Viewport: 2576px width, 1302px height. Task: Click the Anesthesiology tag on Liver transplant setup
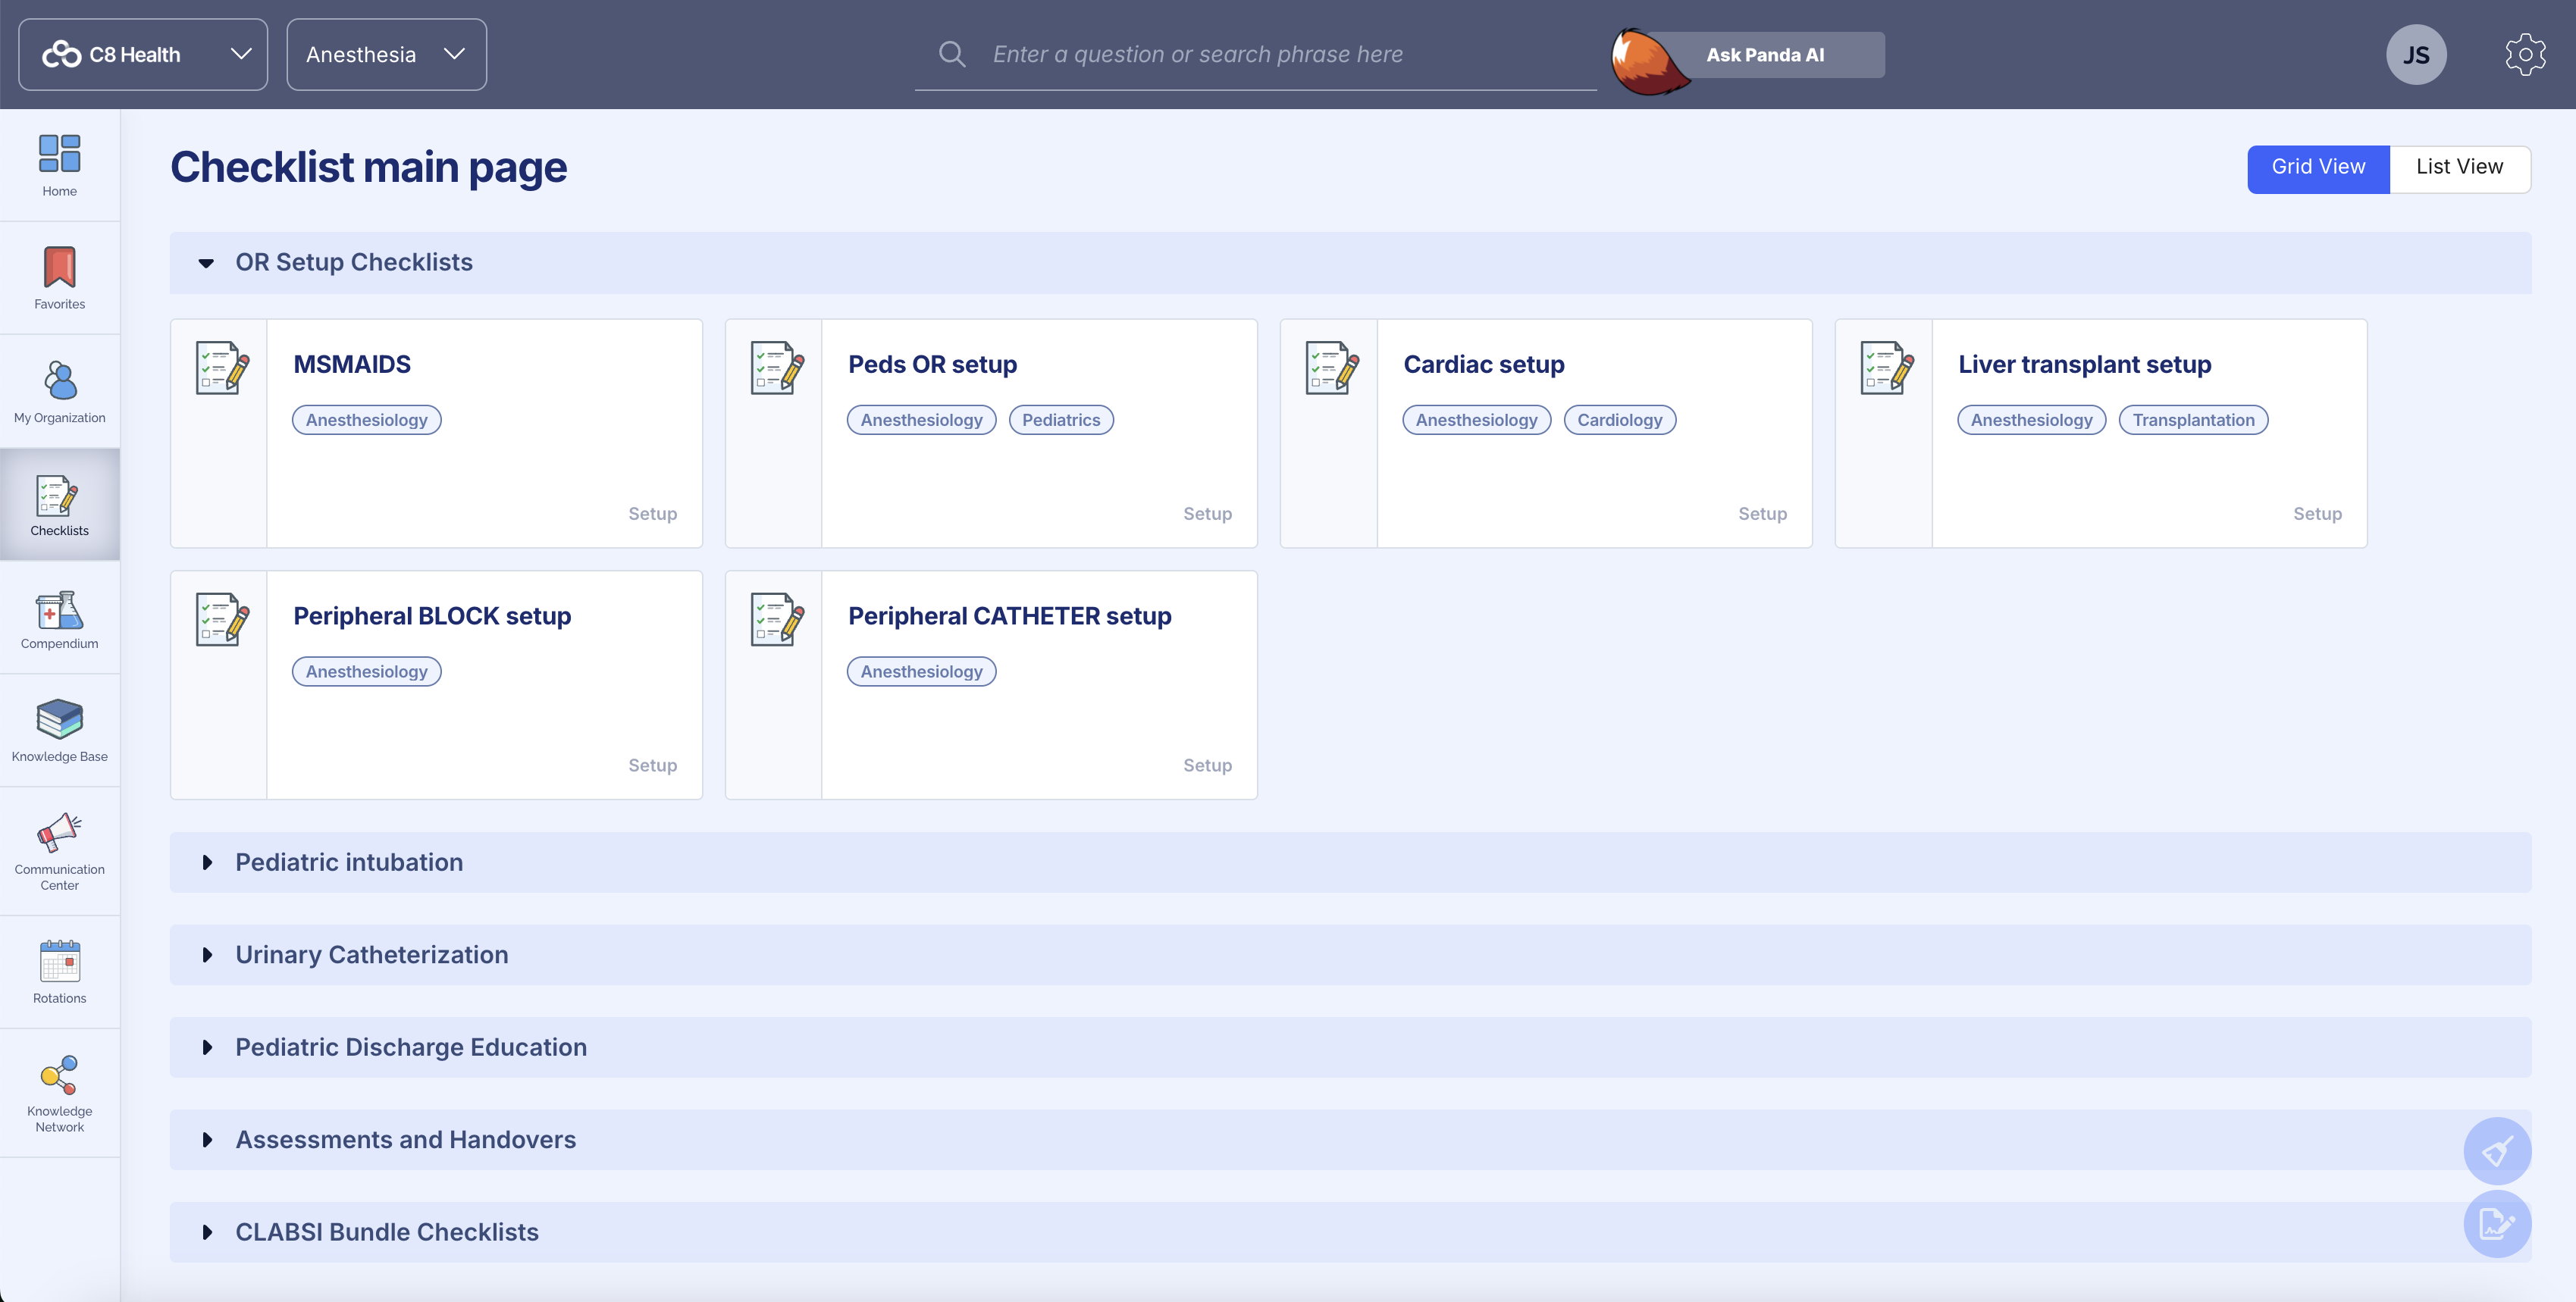[2031, 420]
